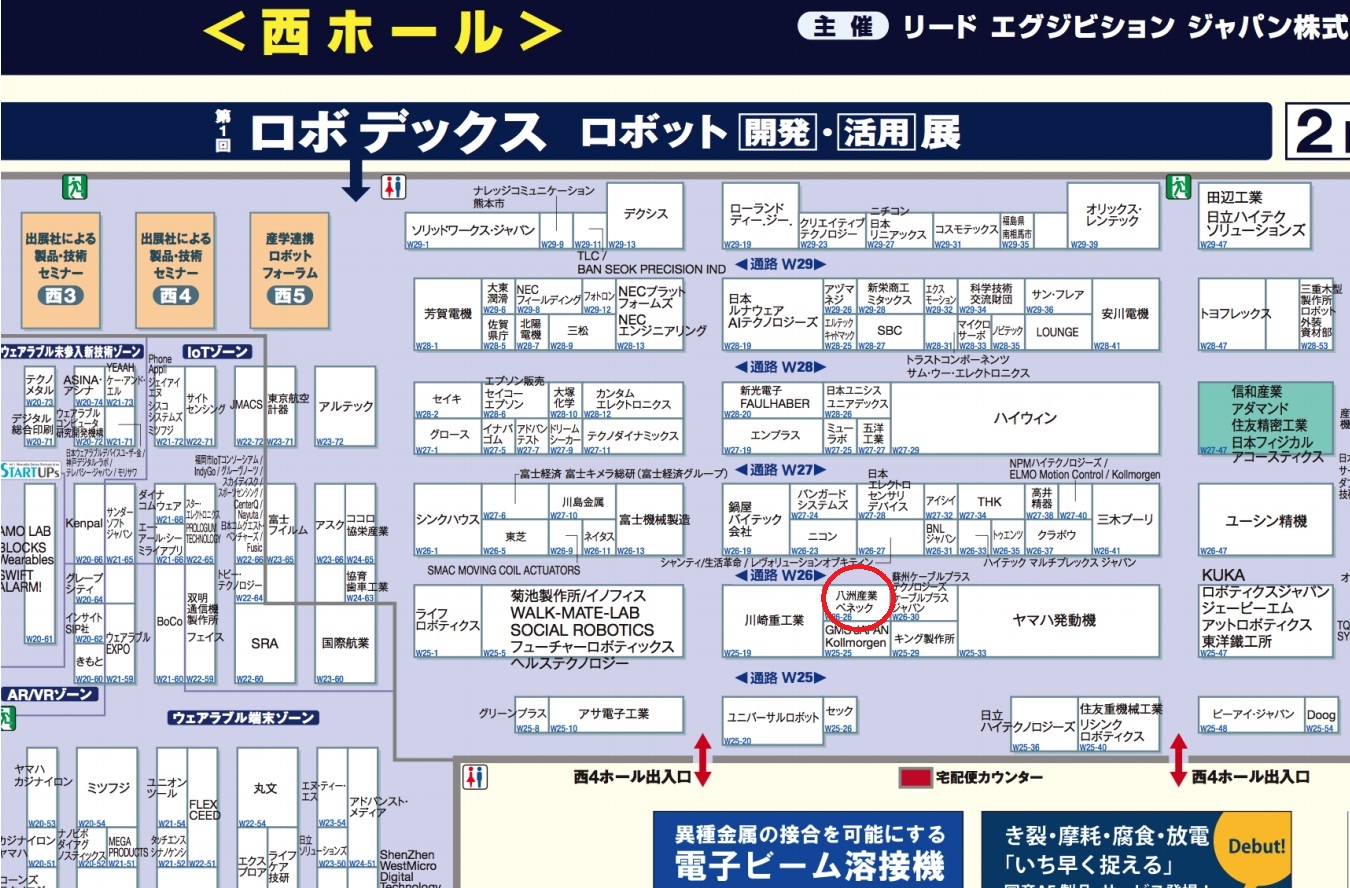Screen dimensions: 1350x888
Task: Click the 通路 W26 aisle label
Action: (781, 575)
